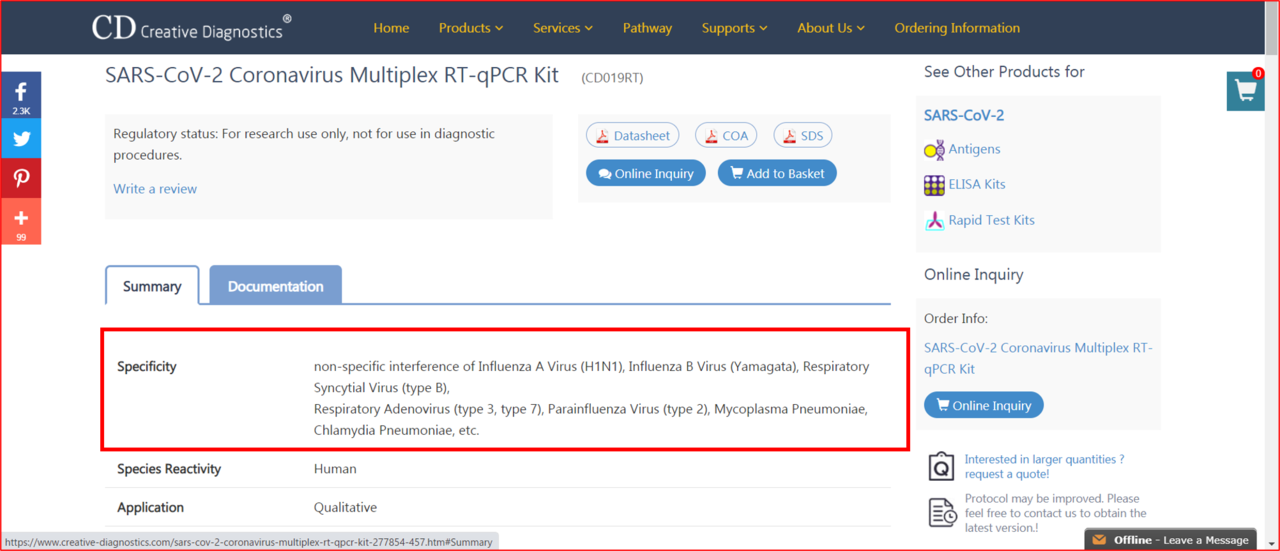
Task: Select the Summary tab
Action: coord(152,286)
